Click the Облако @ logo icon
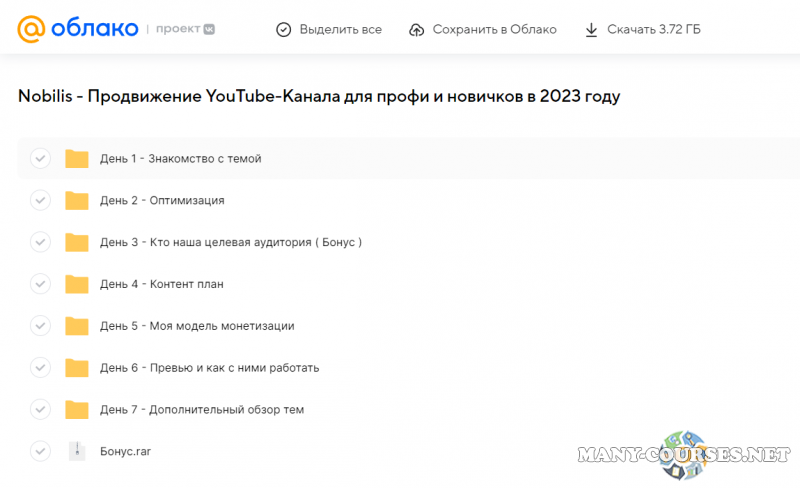Image resolution: width=800 pixels, height=488 pixels. point(32,29)
